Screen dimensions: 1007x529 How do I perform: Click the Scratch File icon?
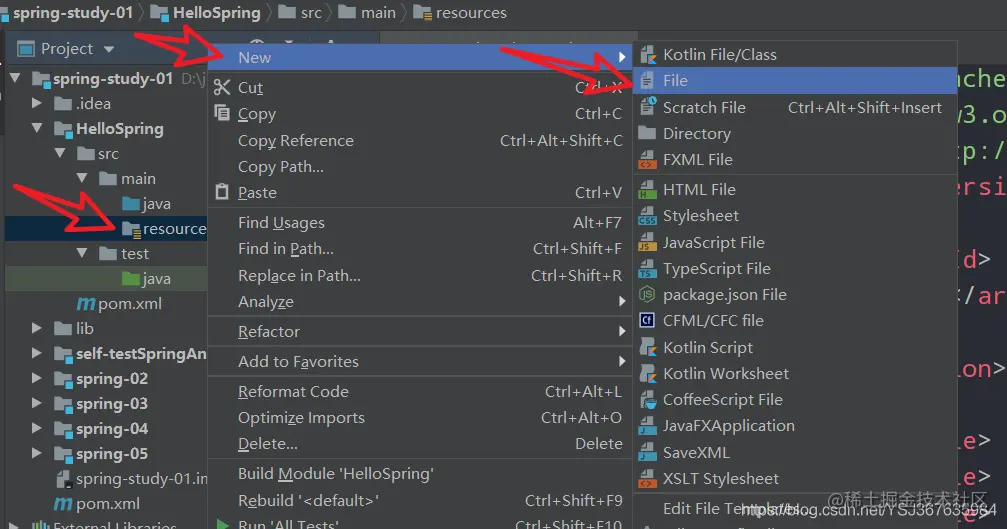(648, 107)
